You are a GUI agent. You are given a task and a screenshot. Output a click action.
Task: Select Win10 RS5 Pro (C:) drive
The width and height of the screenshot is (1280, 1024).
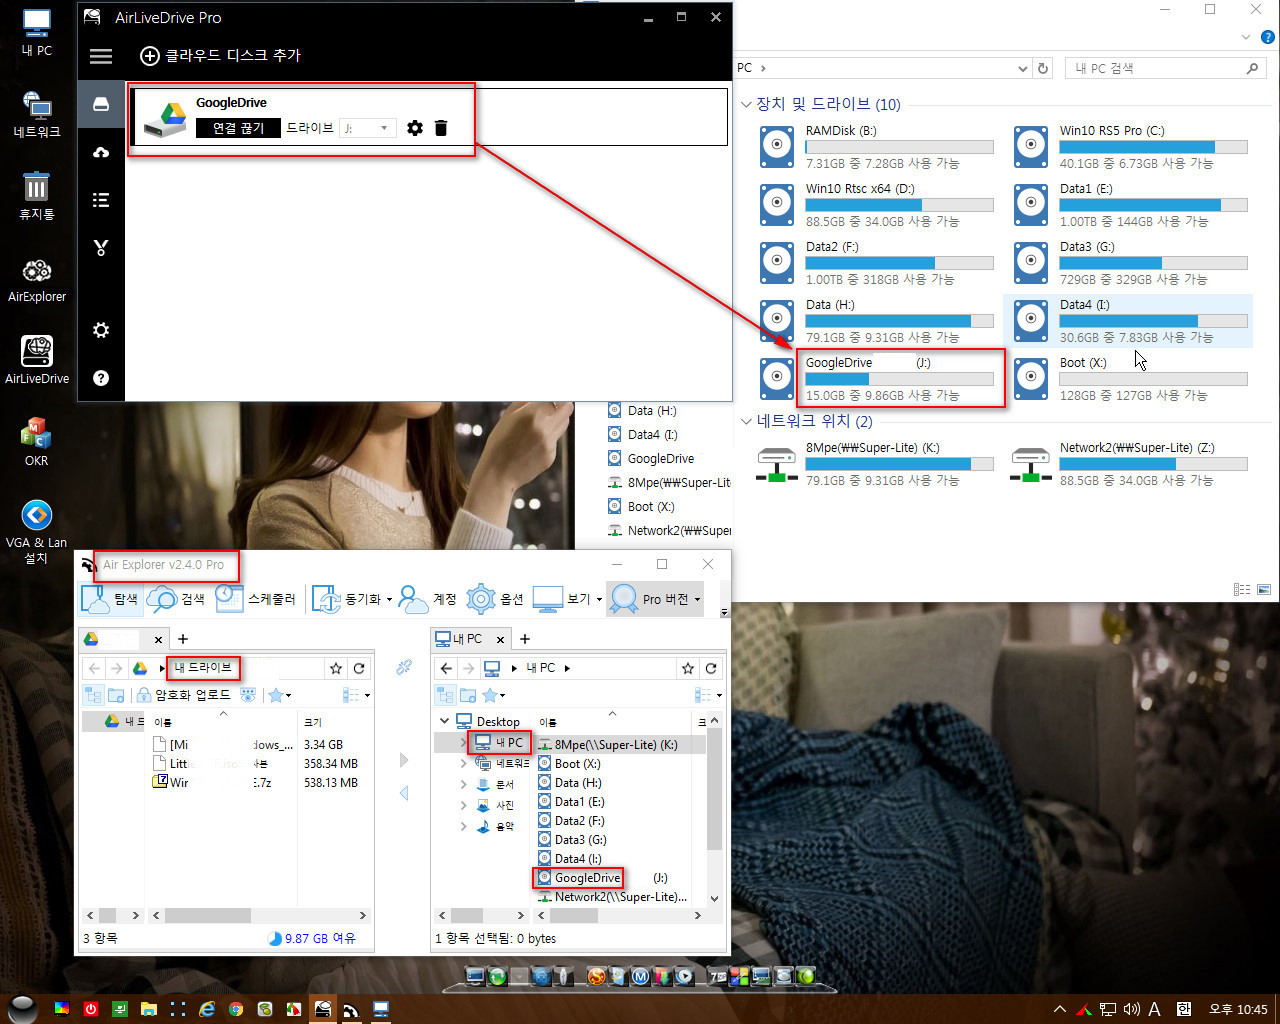(x=1131, y=146)
